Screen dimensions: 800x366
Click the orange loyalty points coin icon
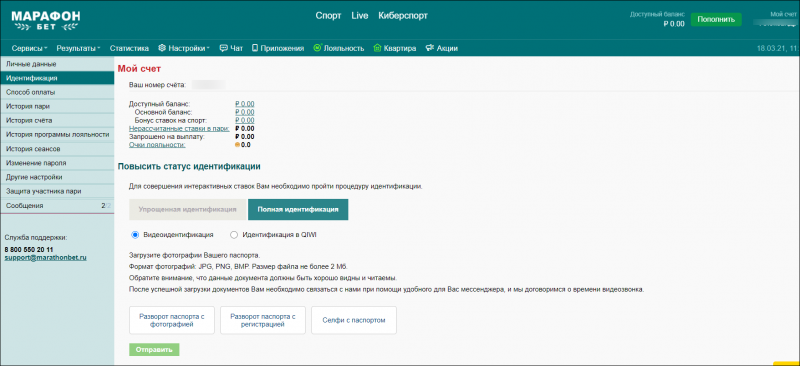[237, 145]
